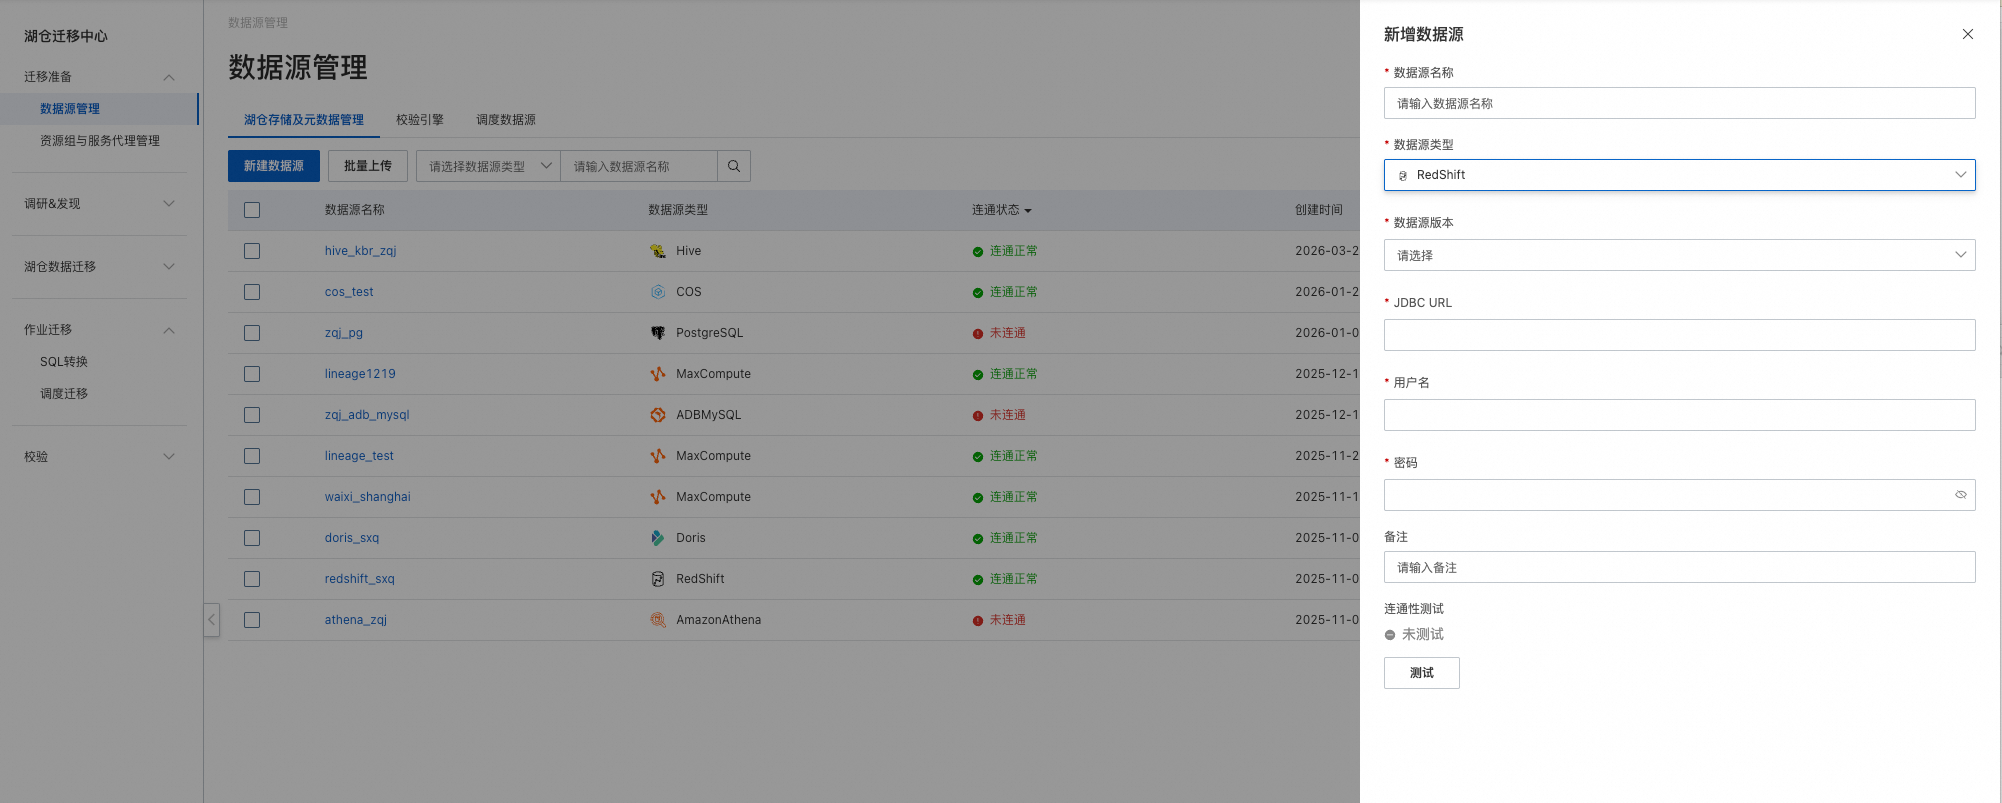Image resolution: width=2002 pixels, height=803 pixels.
Task: Open the athena_zqj data source link
Action: coord(355,620)
